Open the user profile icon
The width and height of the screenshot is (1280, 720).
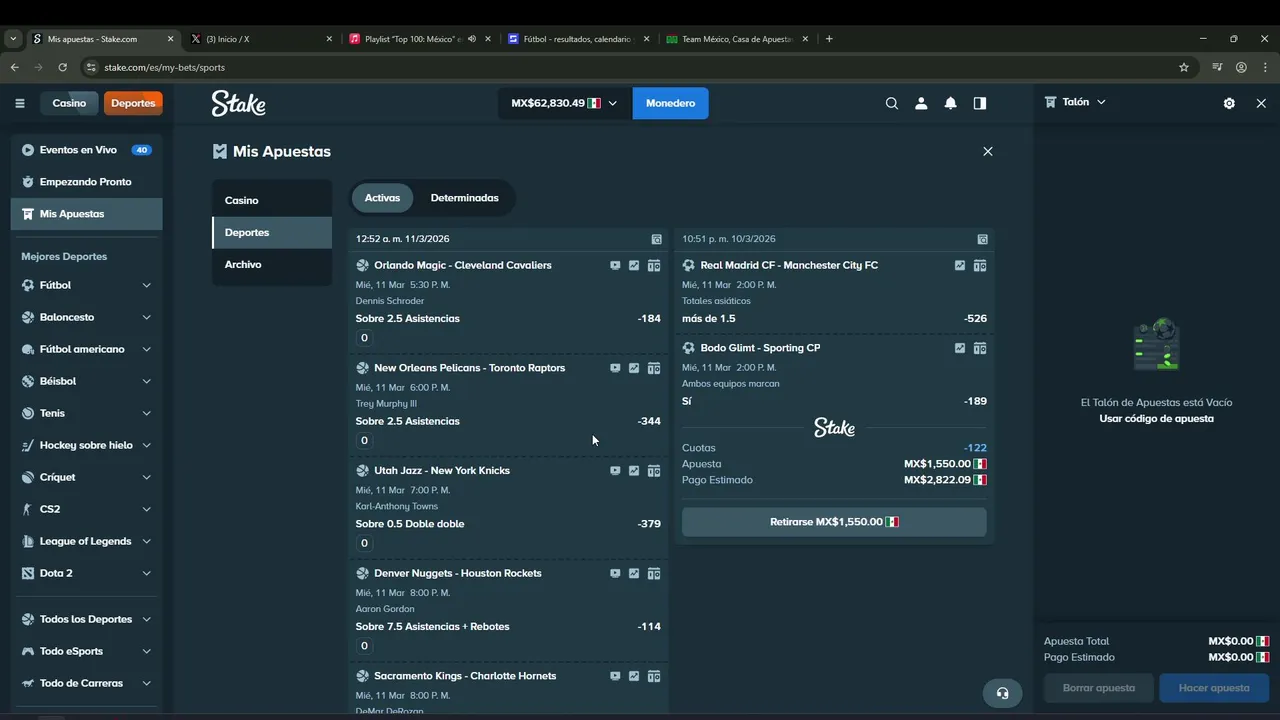point(921,103)
